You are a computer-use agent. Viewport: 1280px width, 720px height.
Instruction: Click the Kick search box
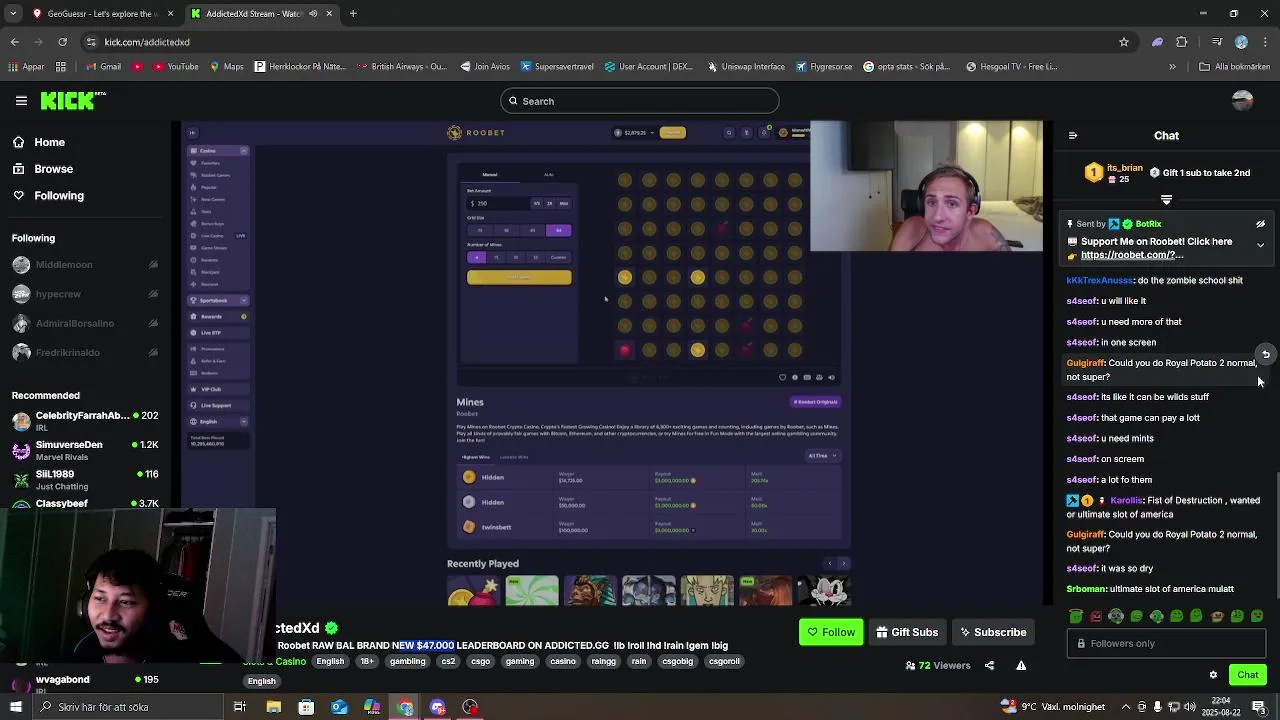point(640,101)
